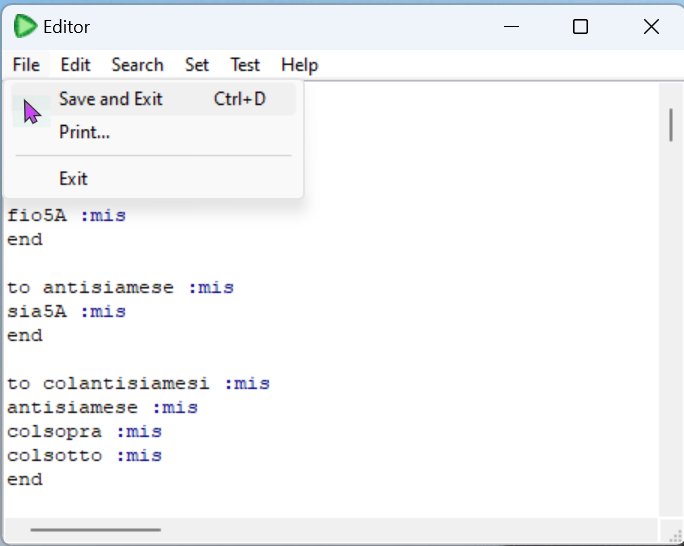Place cursor on 'colsopra :mis' line
The height and width of the screenshot is (546, 684).
85,432
